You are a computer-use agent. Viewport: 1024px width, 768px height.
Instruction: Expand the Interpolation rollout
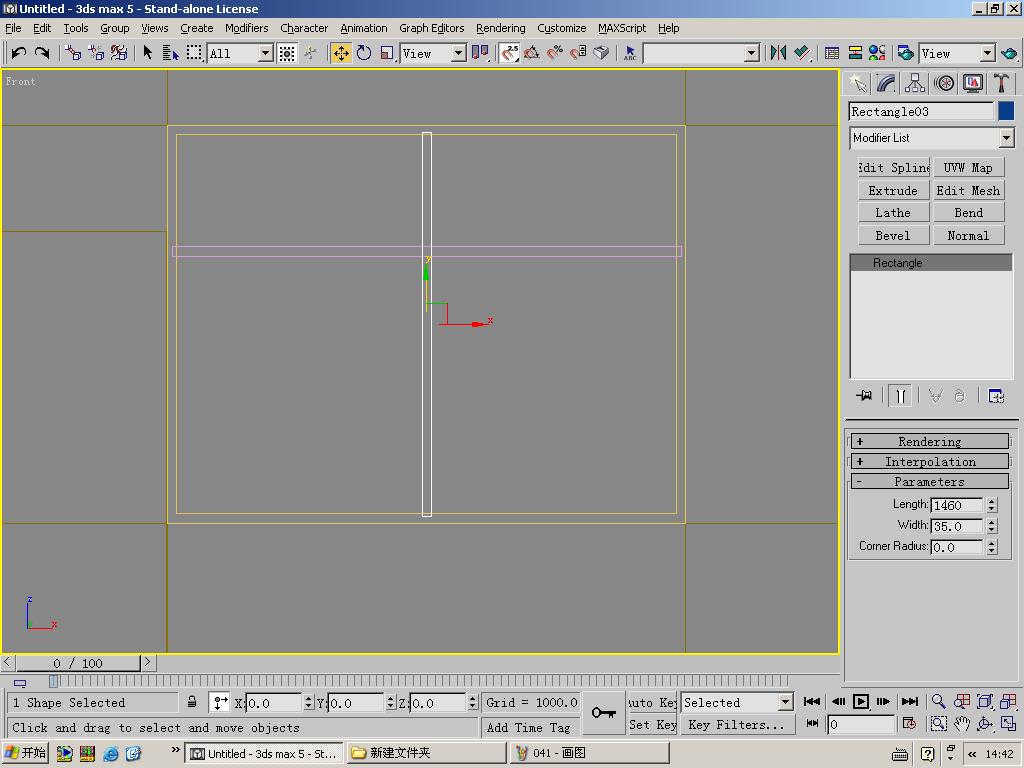point(930,462)
